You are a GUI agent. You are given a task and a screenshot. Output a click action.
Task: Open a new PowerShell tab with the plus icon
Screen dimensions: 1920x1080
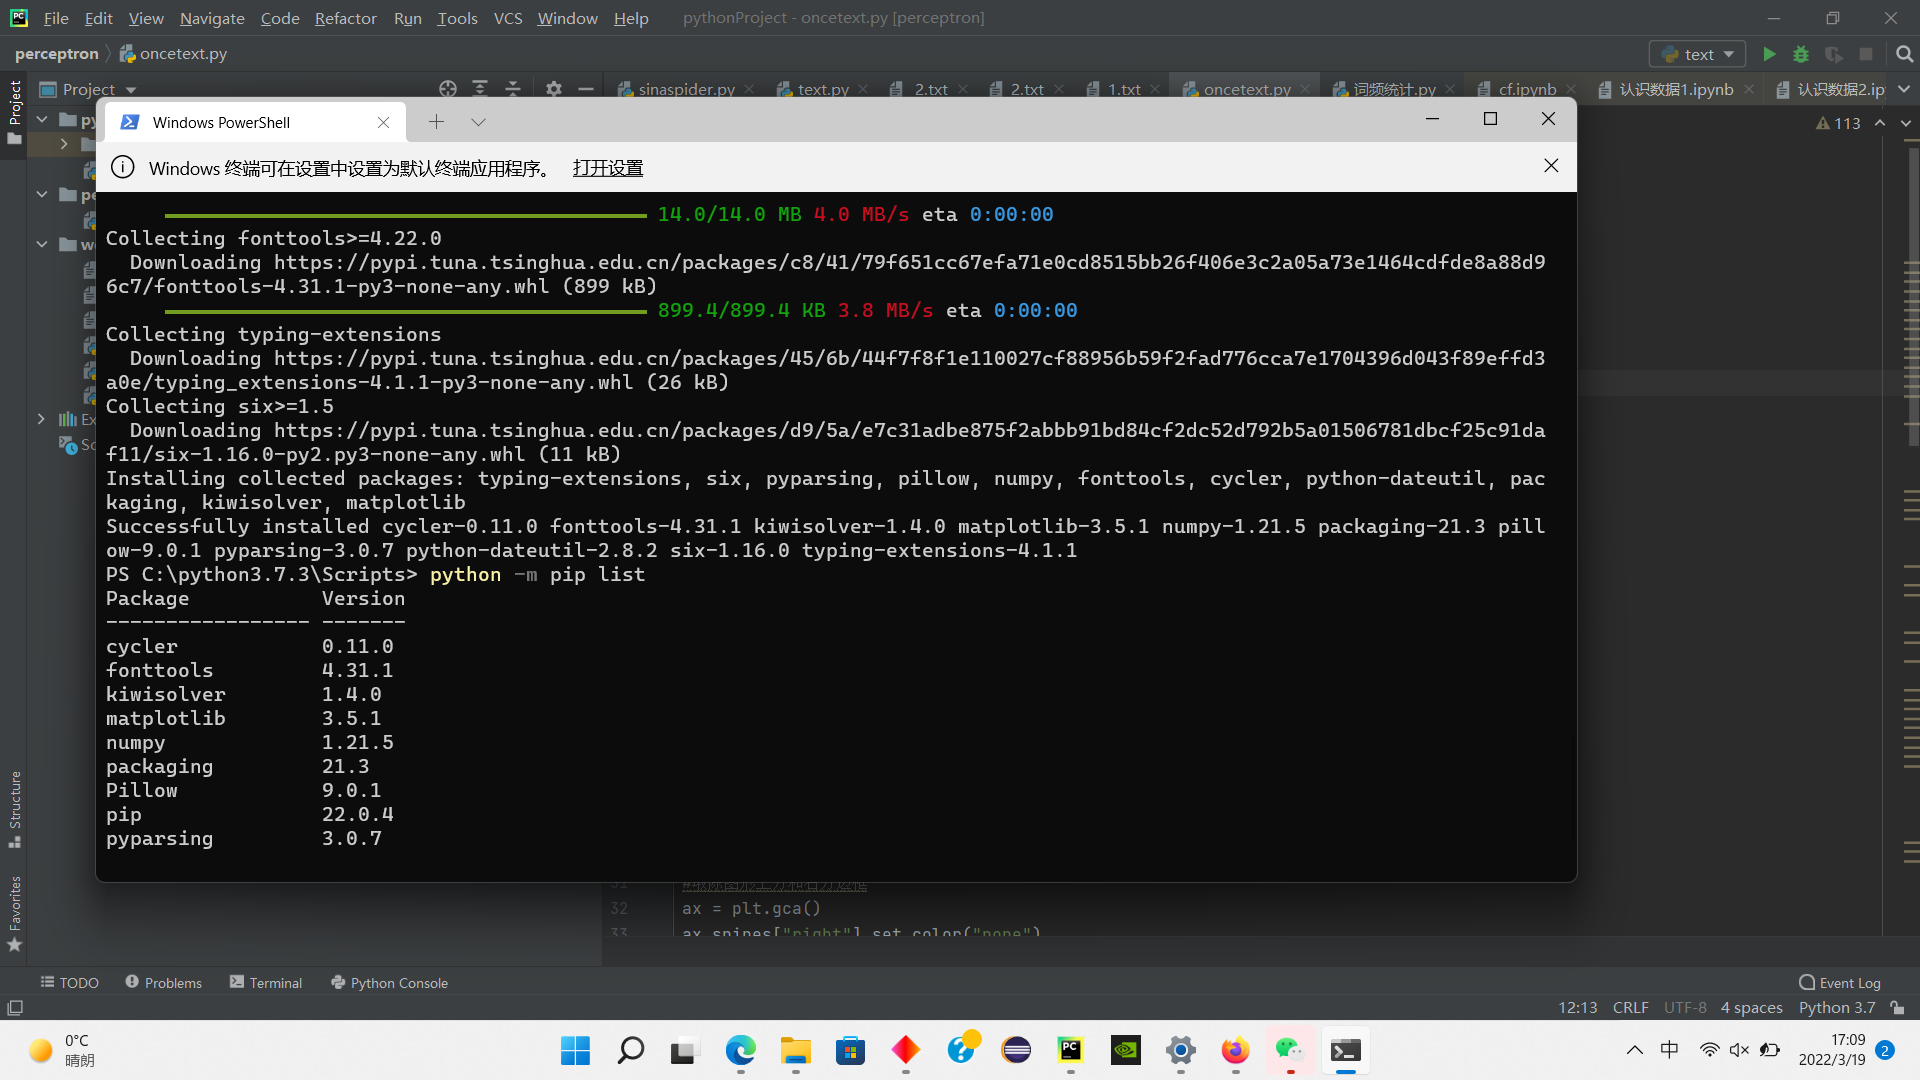[x=436, y=122]
